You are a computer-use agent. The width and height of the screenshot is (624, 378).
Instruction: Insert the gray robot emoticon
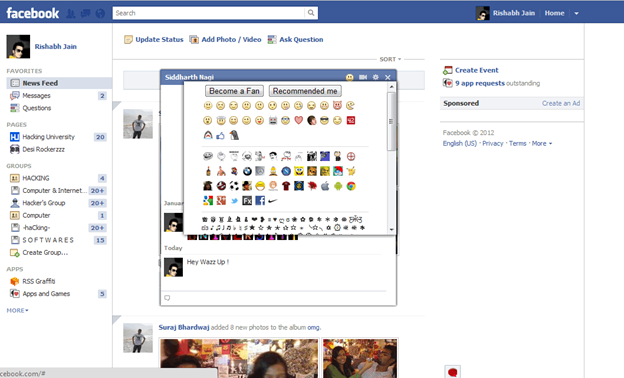pyautogui.click(x=273, y=120)
